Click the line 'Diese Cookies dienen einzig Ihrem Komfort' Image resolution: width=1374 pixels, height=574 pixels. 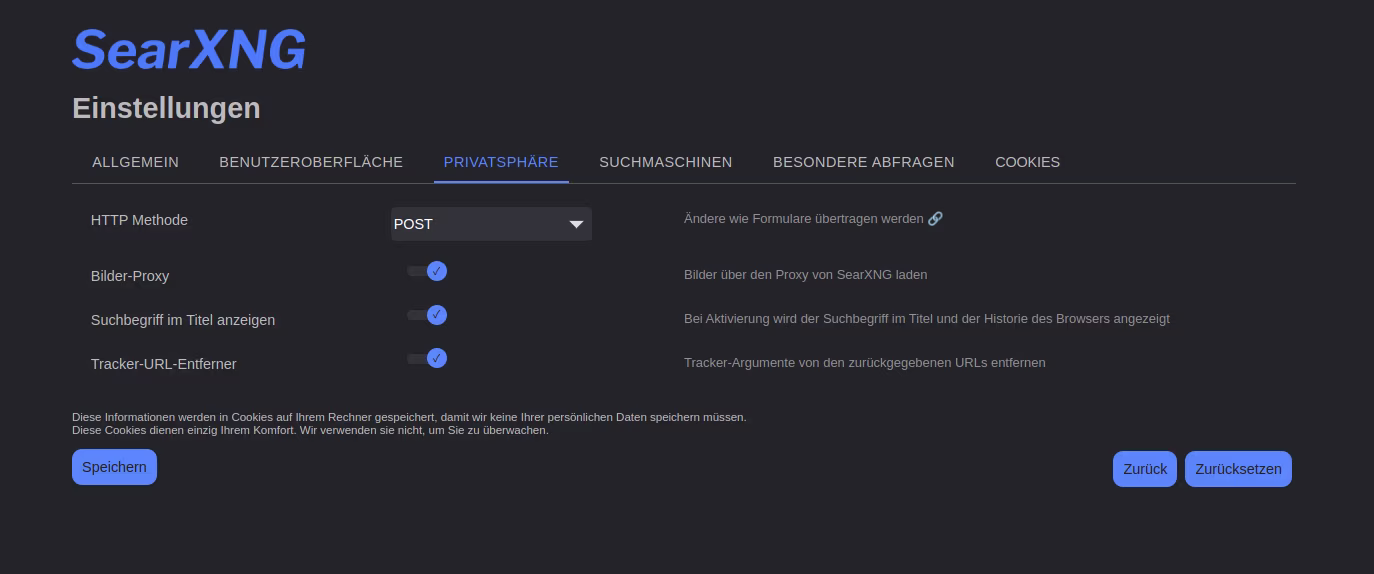pyautogui.click(x=310, y=430)
